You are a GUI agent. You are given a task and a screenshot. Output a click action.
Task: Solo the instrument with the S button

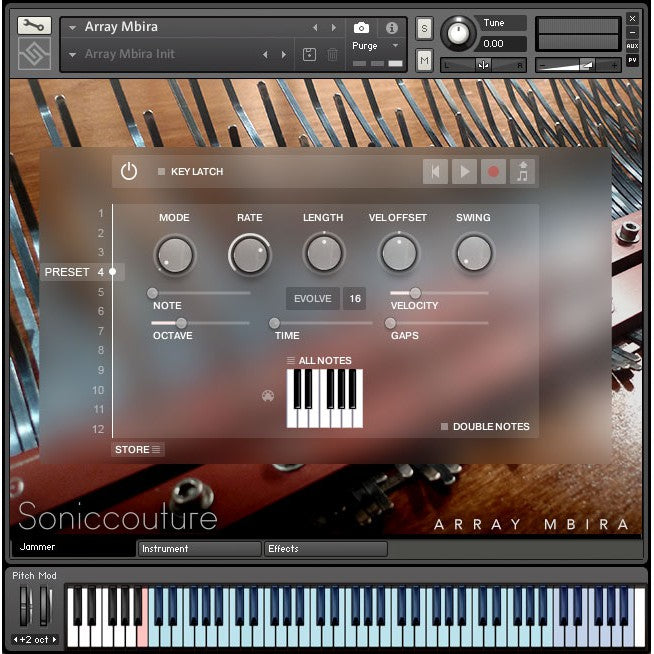tap(424, 28)
